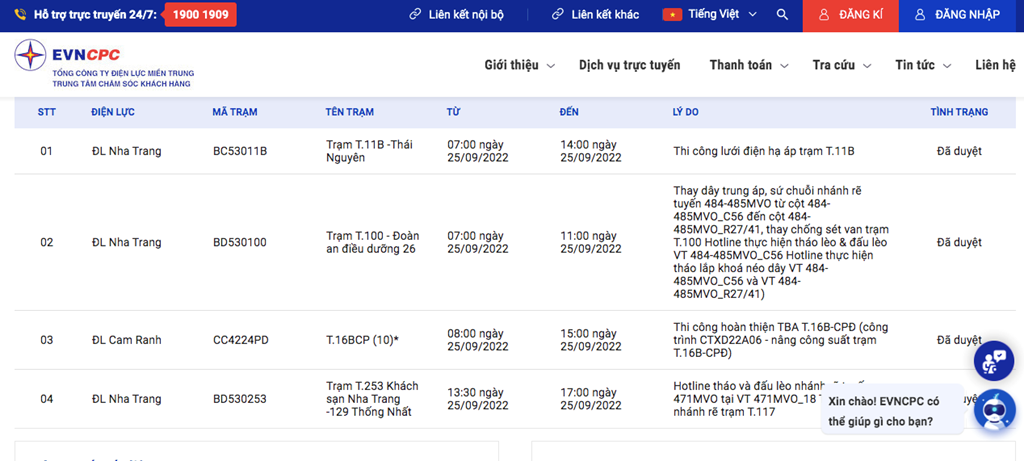Click the chain icon for Liên kết khác
Viewport: 1024px width, 461px height.
click(x=558, y=15)
